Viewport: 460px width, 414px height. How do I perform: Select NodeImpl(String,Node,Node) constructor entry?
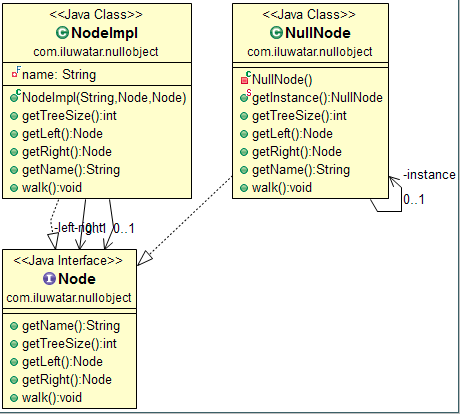(x=104, y=98)
